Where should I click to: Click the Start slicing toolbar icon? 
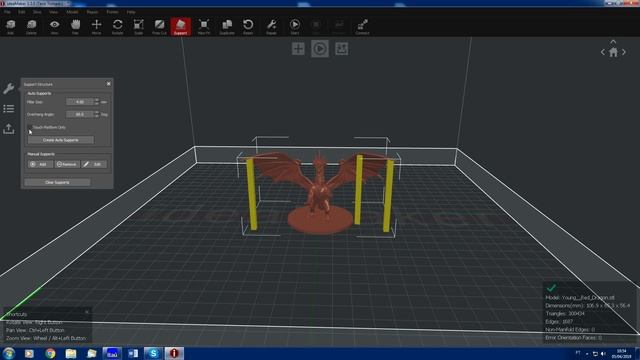click(x=295, y=27)
